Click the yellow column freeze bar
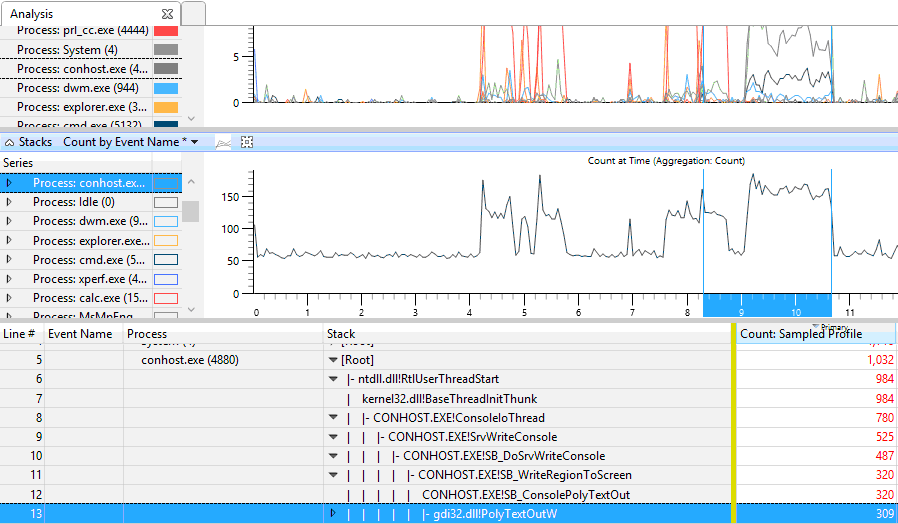The width and height of the screenshot is (898, 524). pyautogui.click(x=734, y=424)
